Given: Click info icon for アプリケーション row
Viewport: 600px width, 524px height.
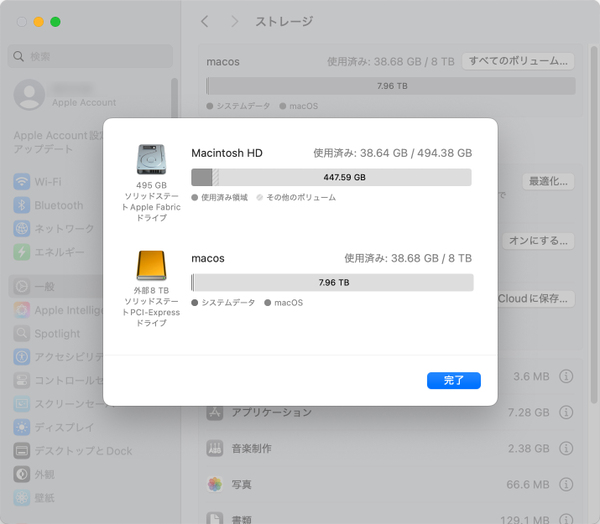Looking at the screenshot, I should pos(566,413).
